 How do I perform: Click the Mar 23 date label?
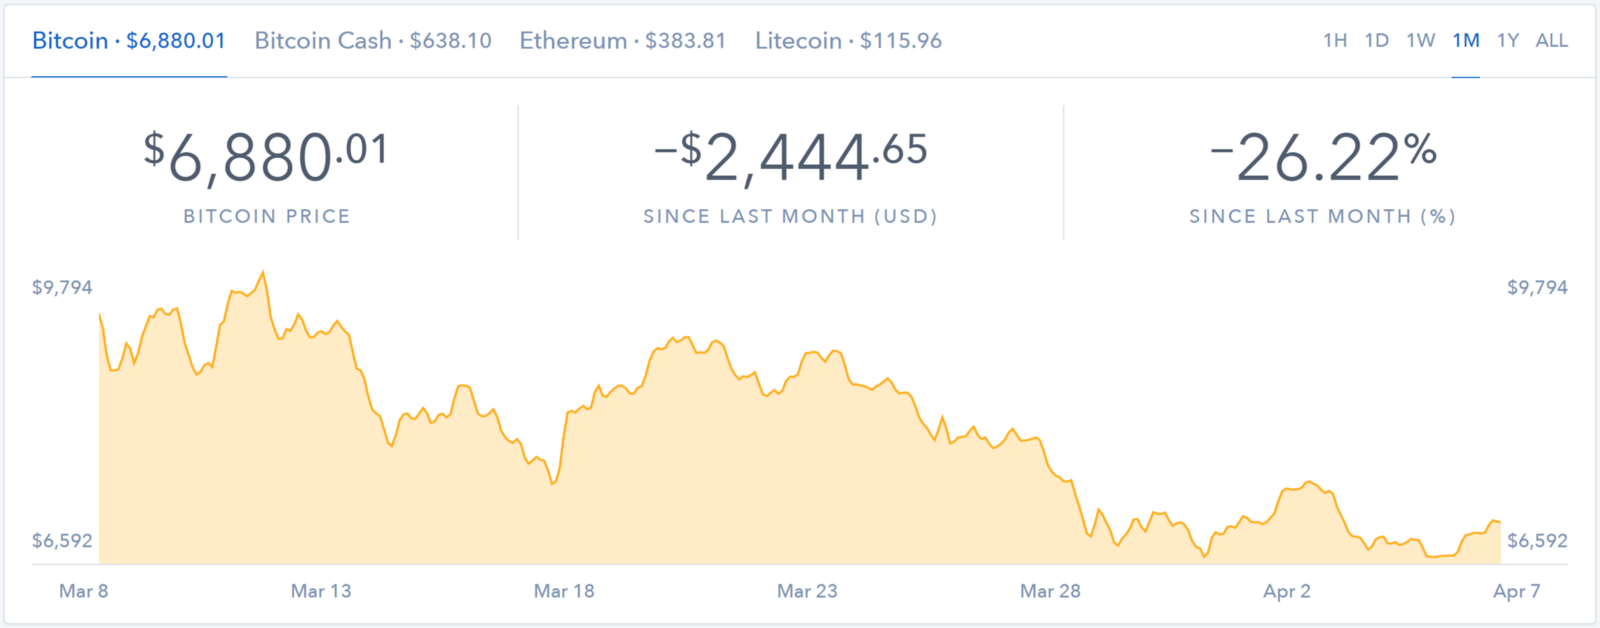click(x=807, y=591)
